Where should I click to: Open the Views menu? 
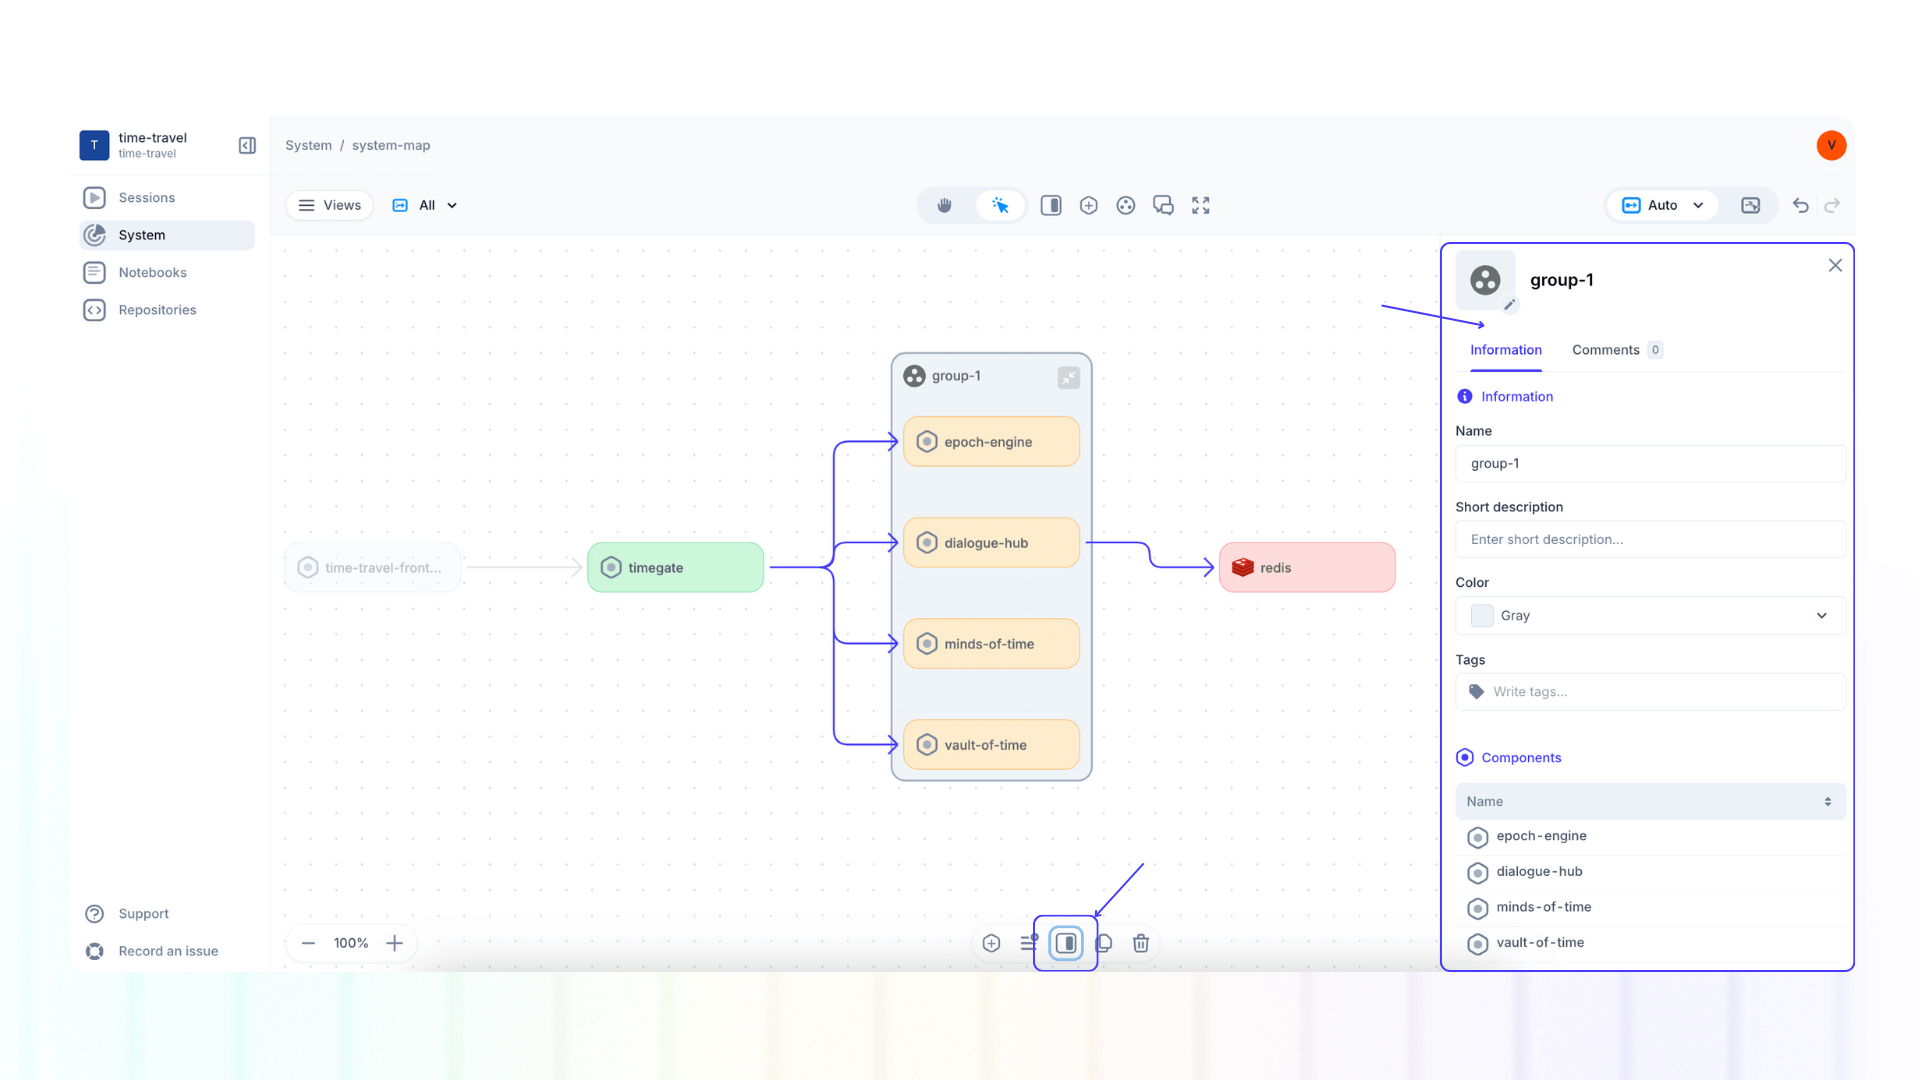329,205
